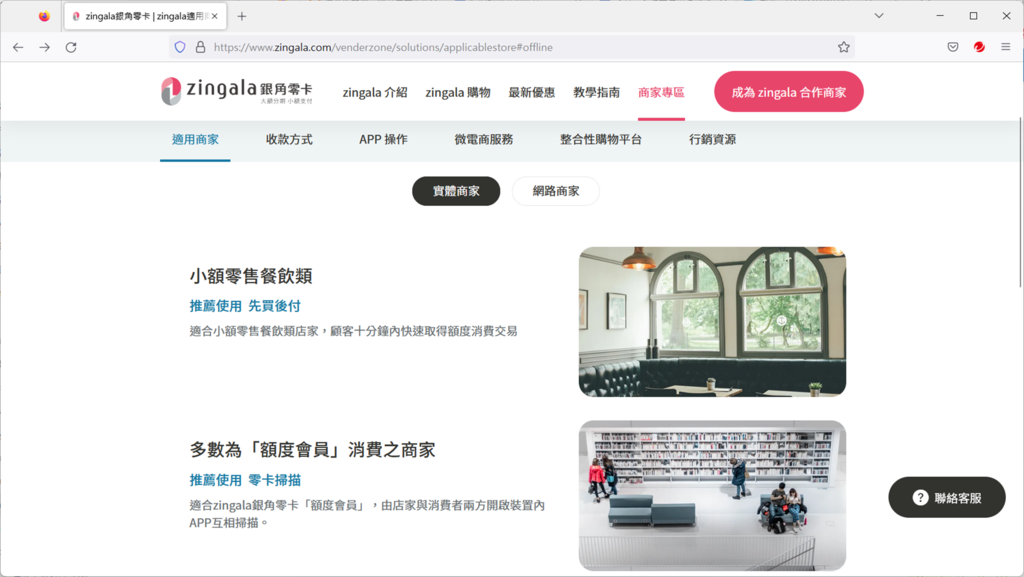Click 推薦使用 先買後付 link
This screenshot has height=577, width=1024.
246,306
